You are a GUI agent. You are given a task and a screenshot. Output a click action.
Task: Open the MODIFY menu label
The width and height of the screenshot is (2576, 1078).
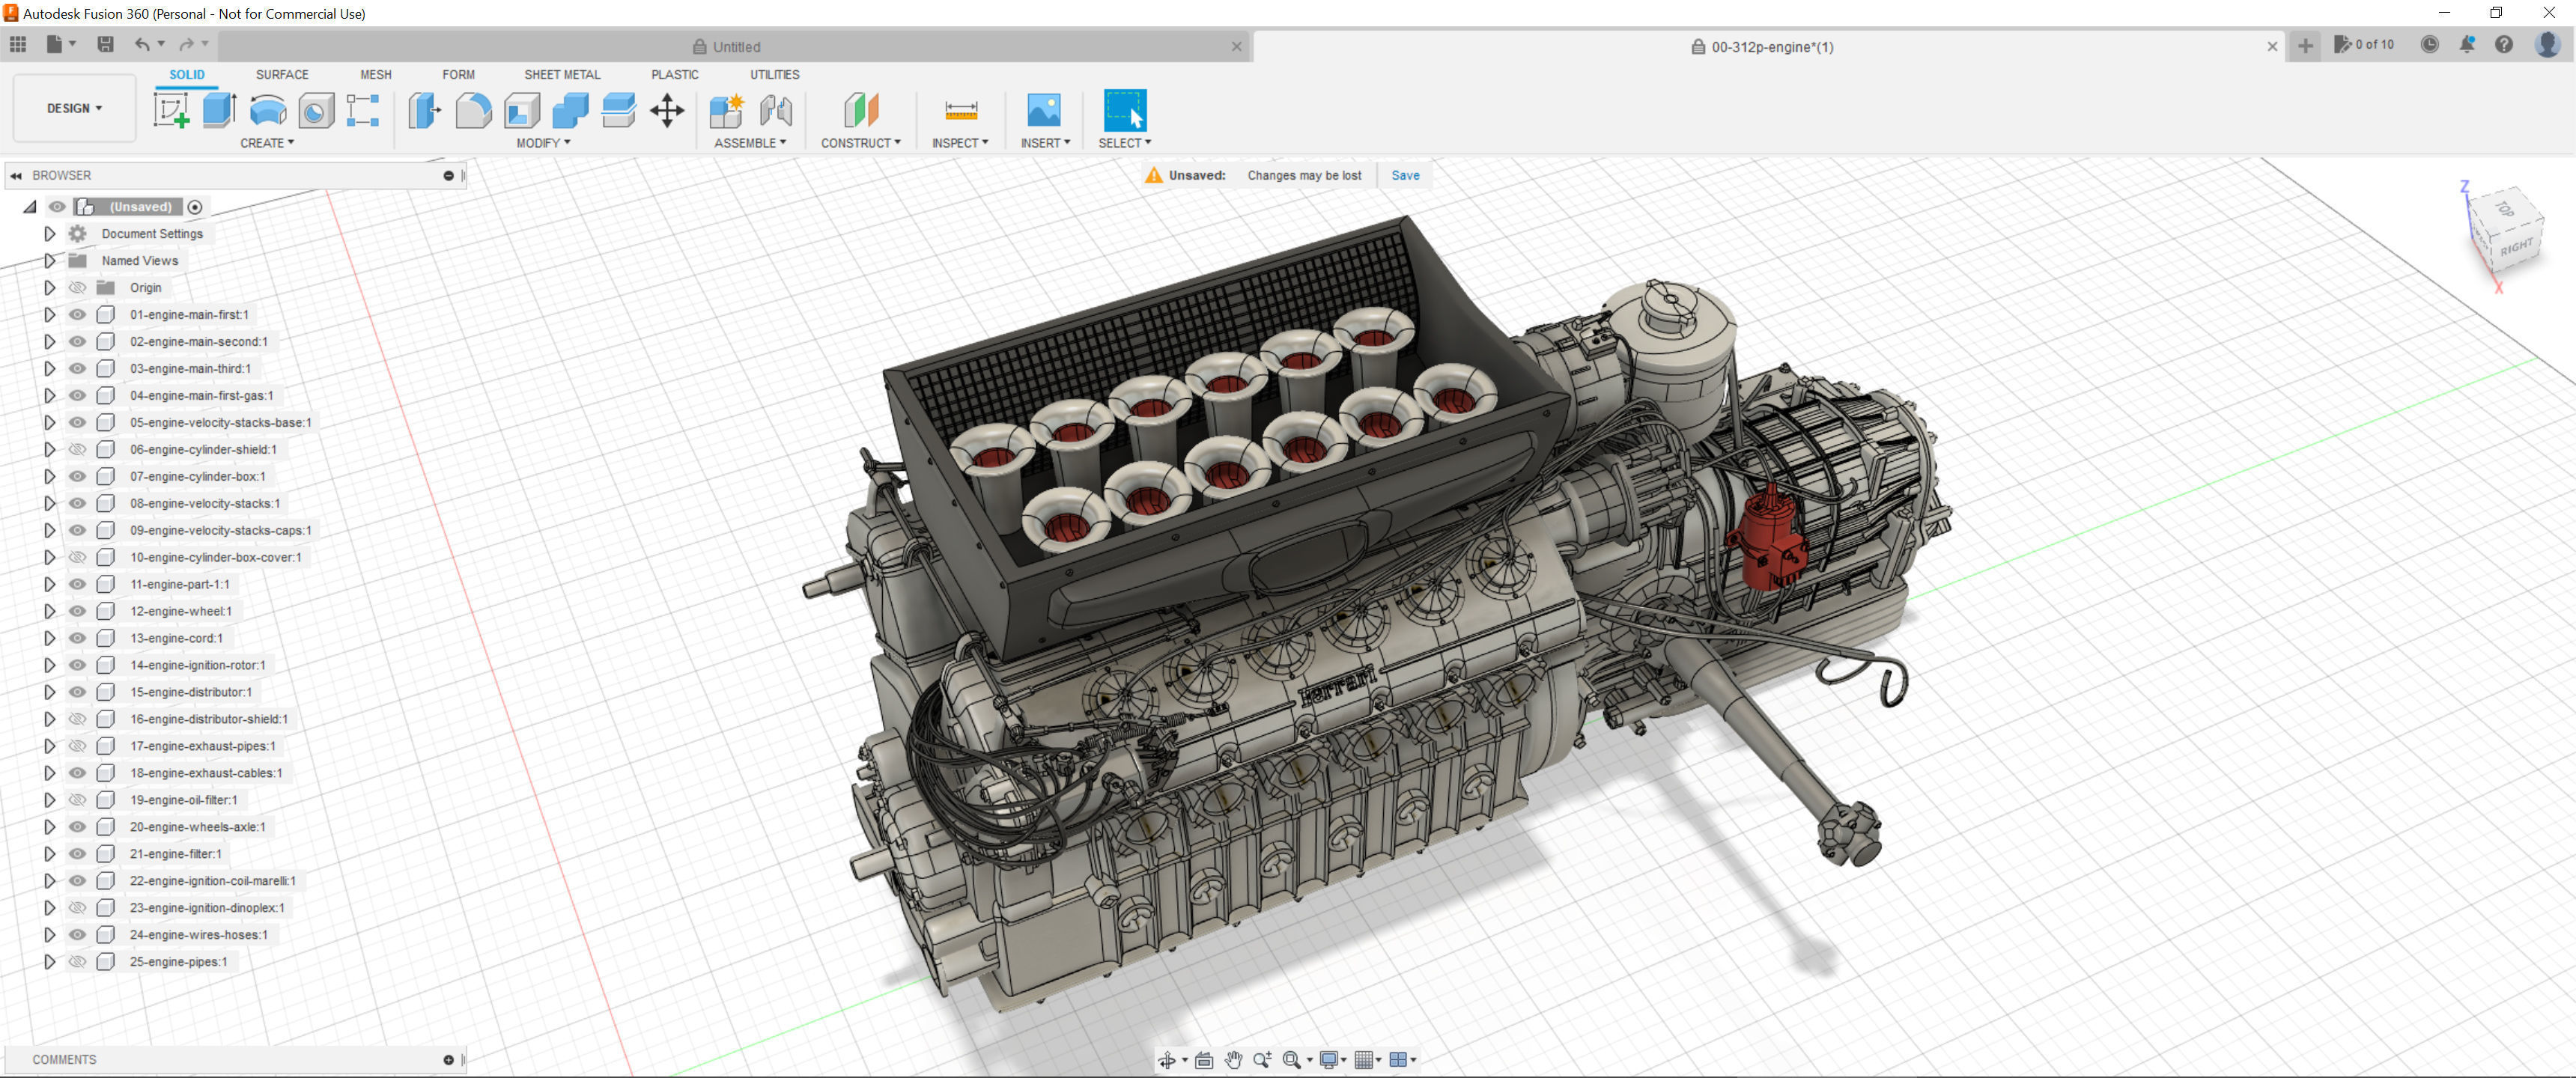[x=543, y=143]
